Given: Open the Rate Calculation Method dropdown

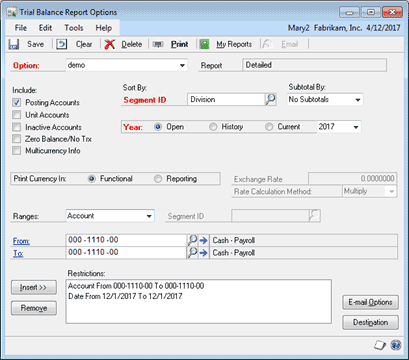Looking at the screenshot, I should tap(391, 192).
